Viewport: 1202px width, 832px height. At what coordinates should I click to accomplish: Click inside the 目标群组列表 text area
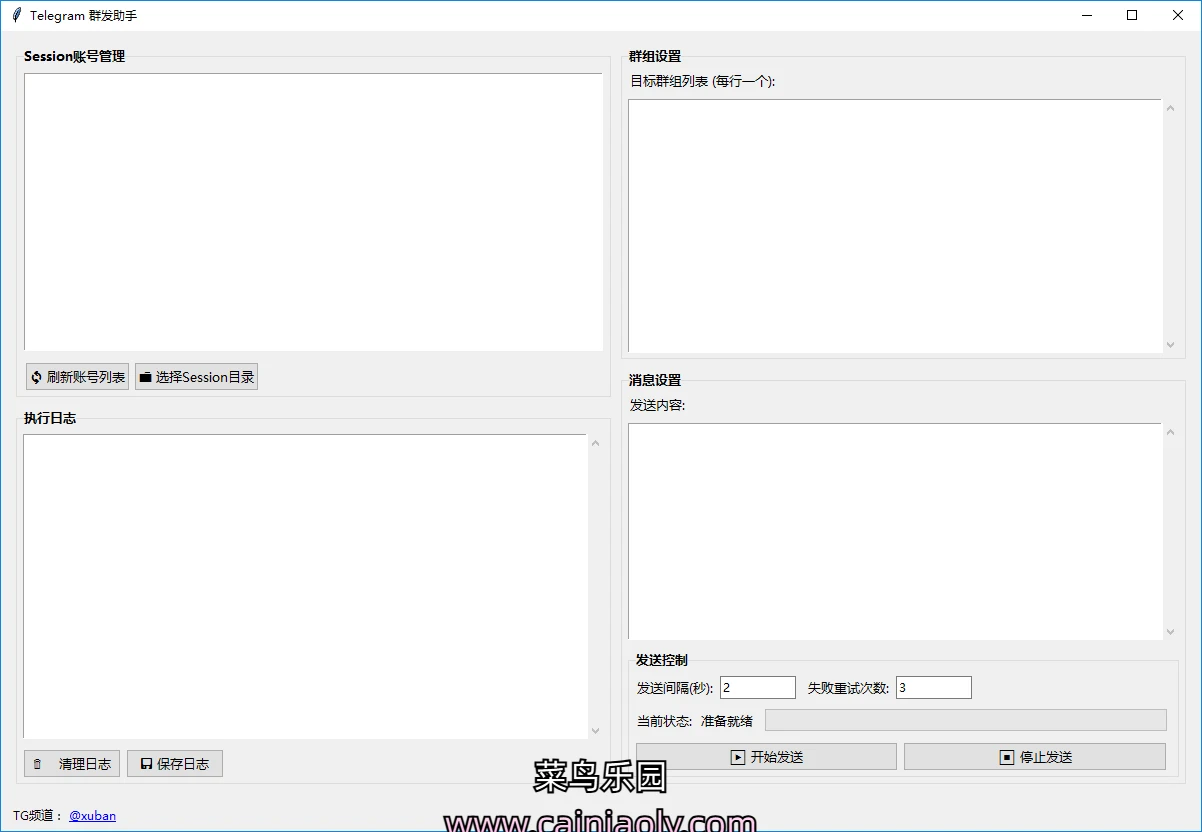[895, 225]
